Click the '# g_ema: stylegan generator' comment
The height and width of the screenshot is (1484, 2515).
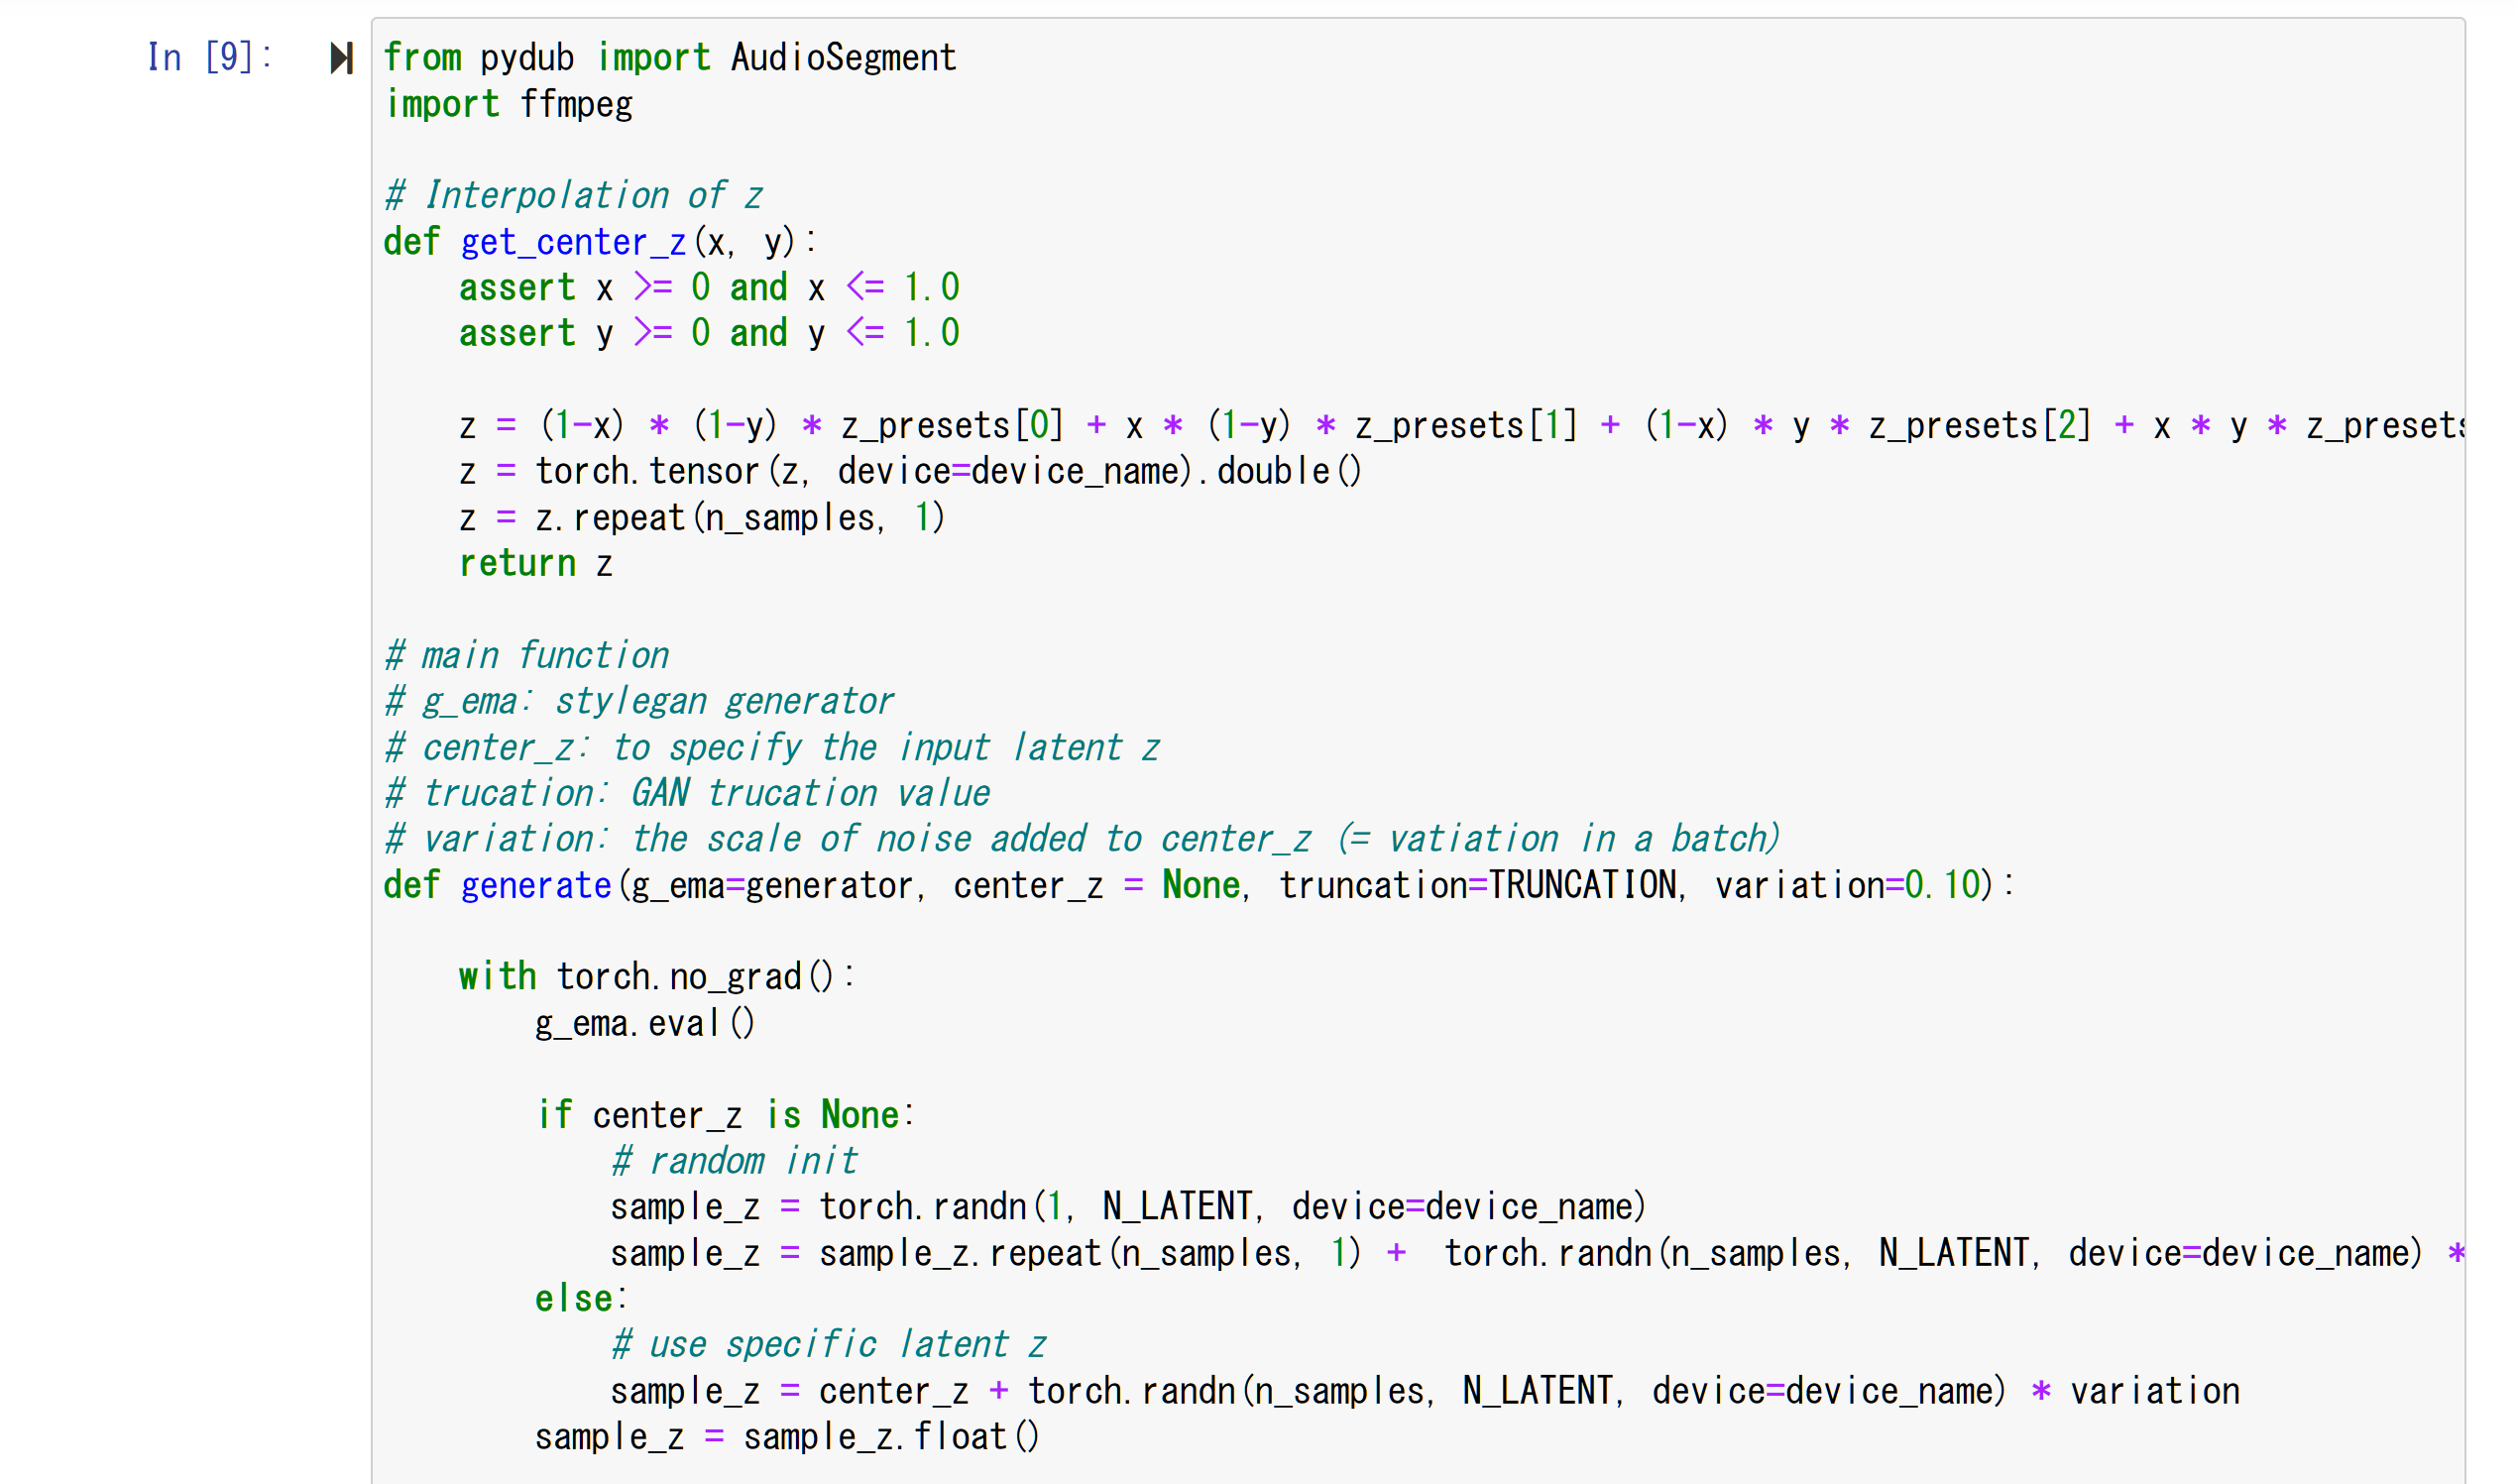coord(638,702)
